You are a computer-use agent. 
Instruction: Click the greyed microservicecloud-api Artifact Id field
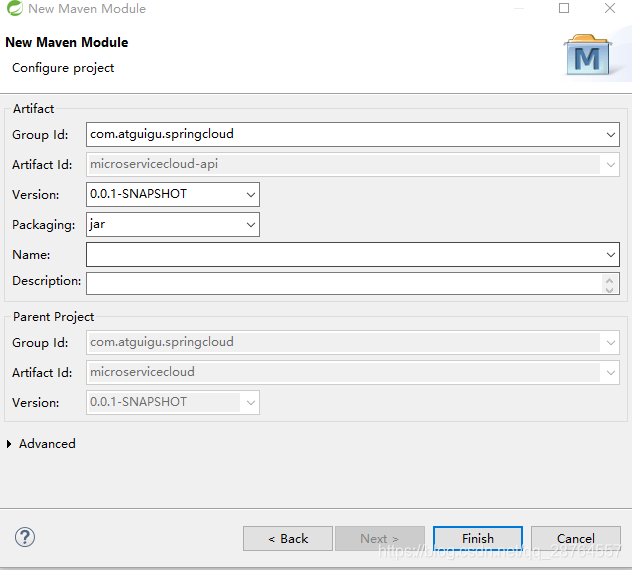pos(353,164)
